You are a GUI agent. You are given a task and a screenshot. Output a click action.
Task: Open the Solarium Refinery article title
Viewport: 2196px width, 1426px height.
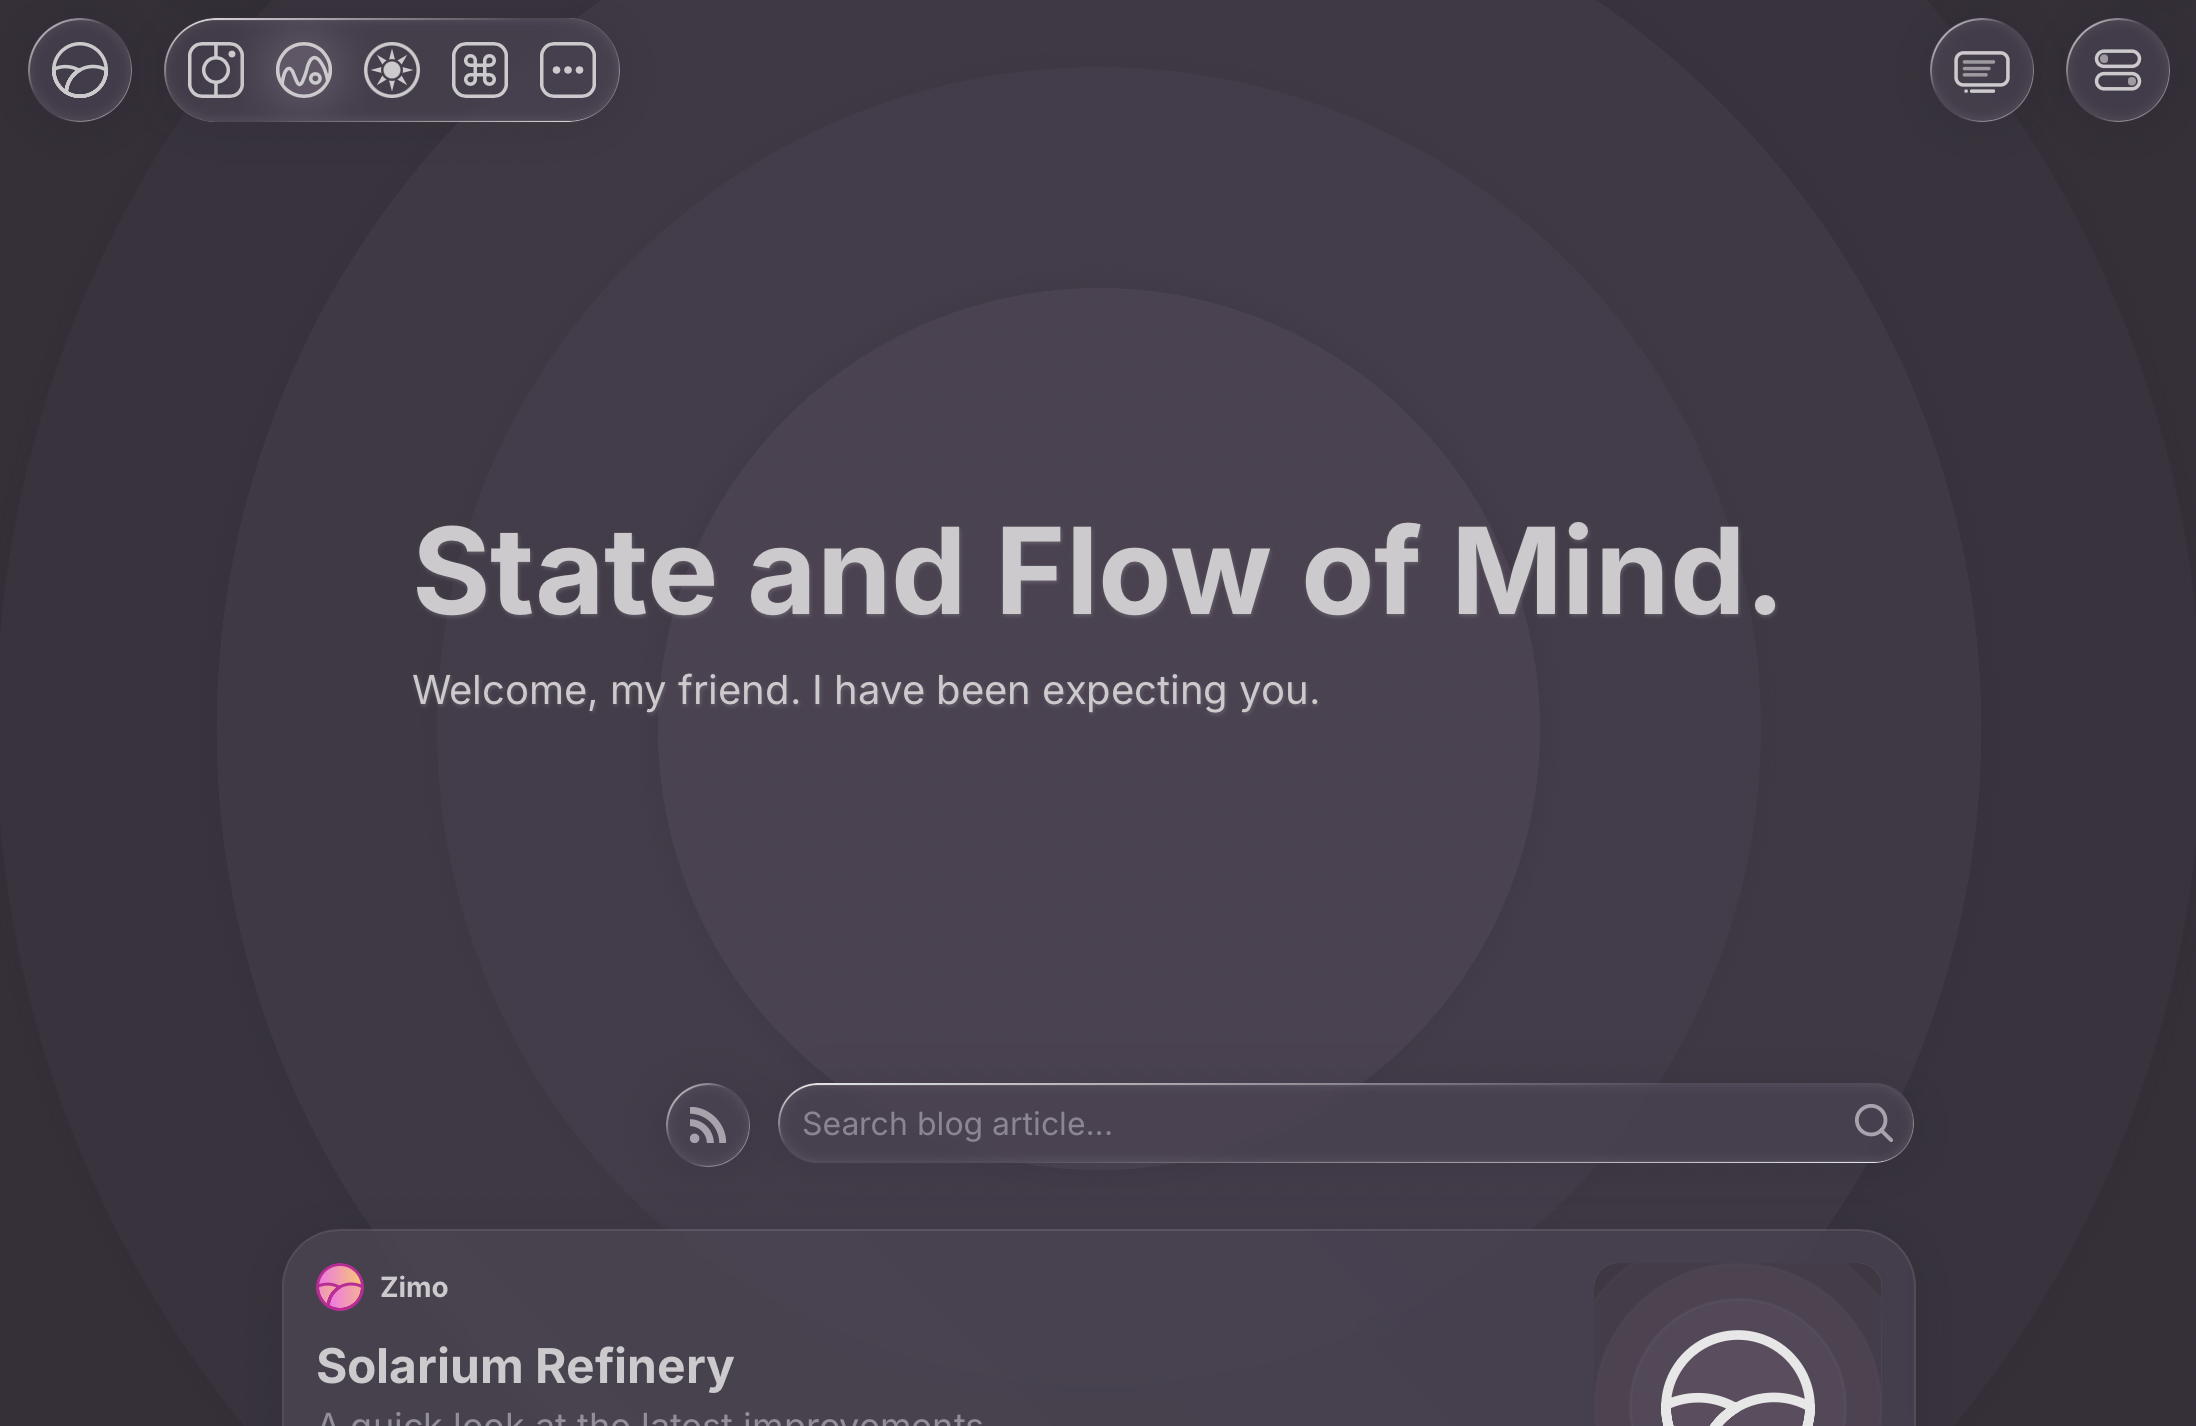[x=525, y=1366]
